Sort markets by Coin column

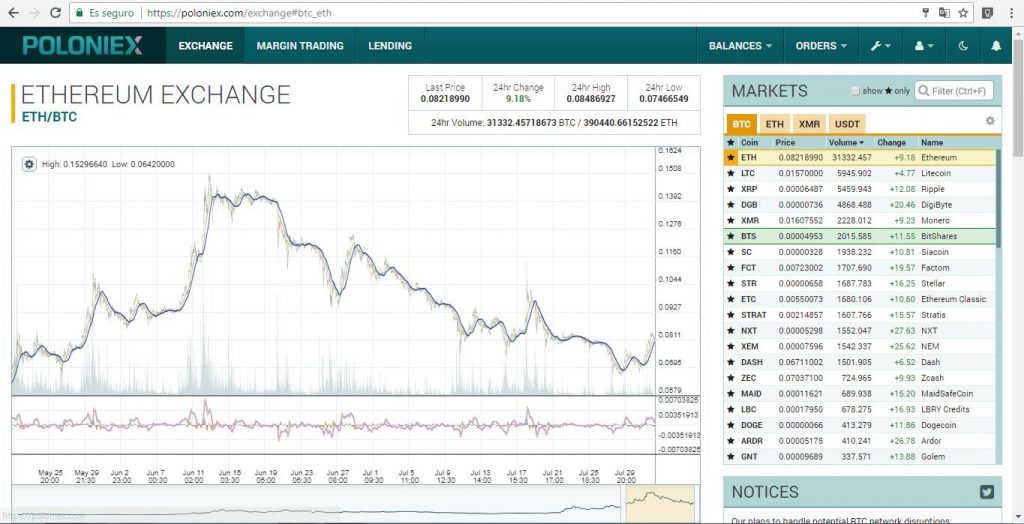click(x=749, y=142)
